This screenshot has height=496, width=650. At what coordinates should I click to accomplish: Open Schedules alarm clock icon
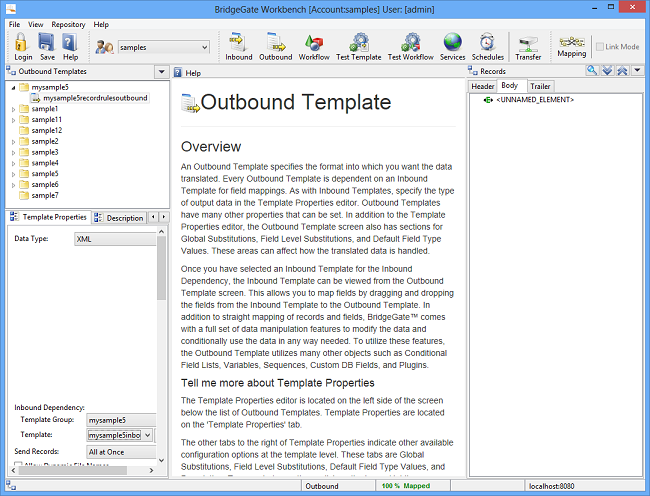click(x=487, y=42)
